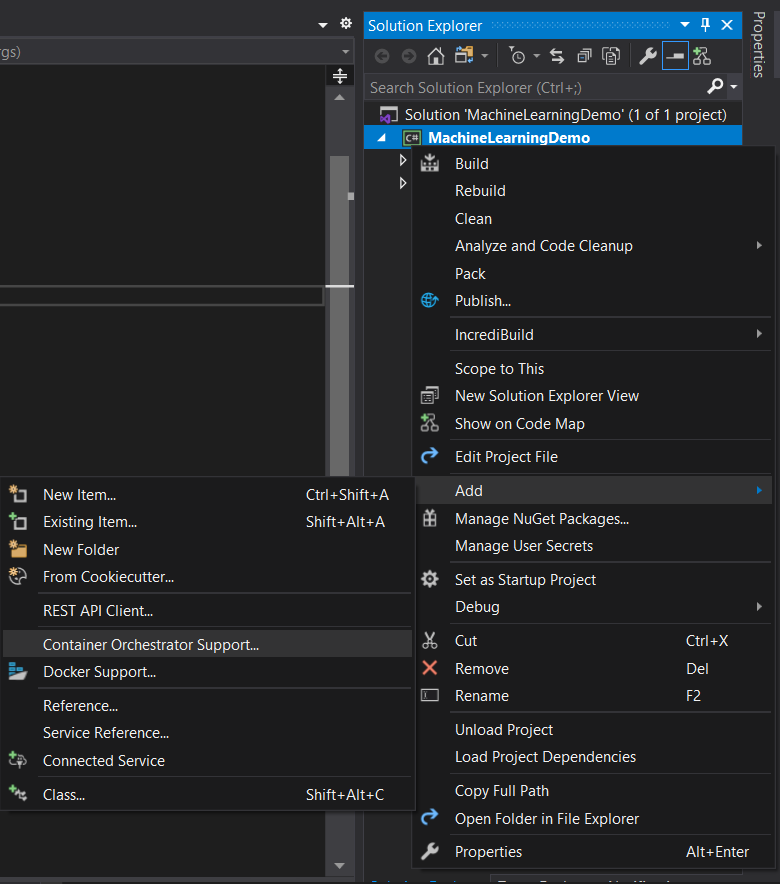
Task: Click Set as Startup Project
Action: tap(593, 580)
